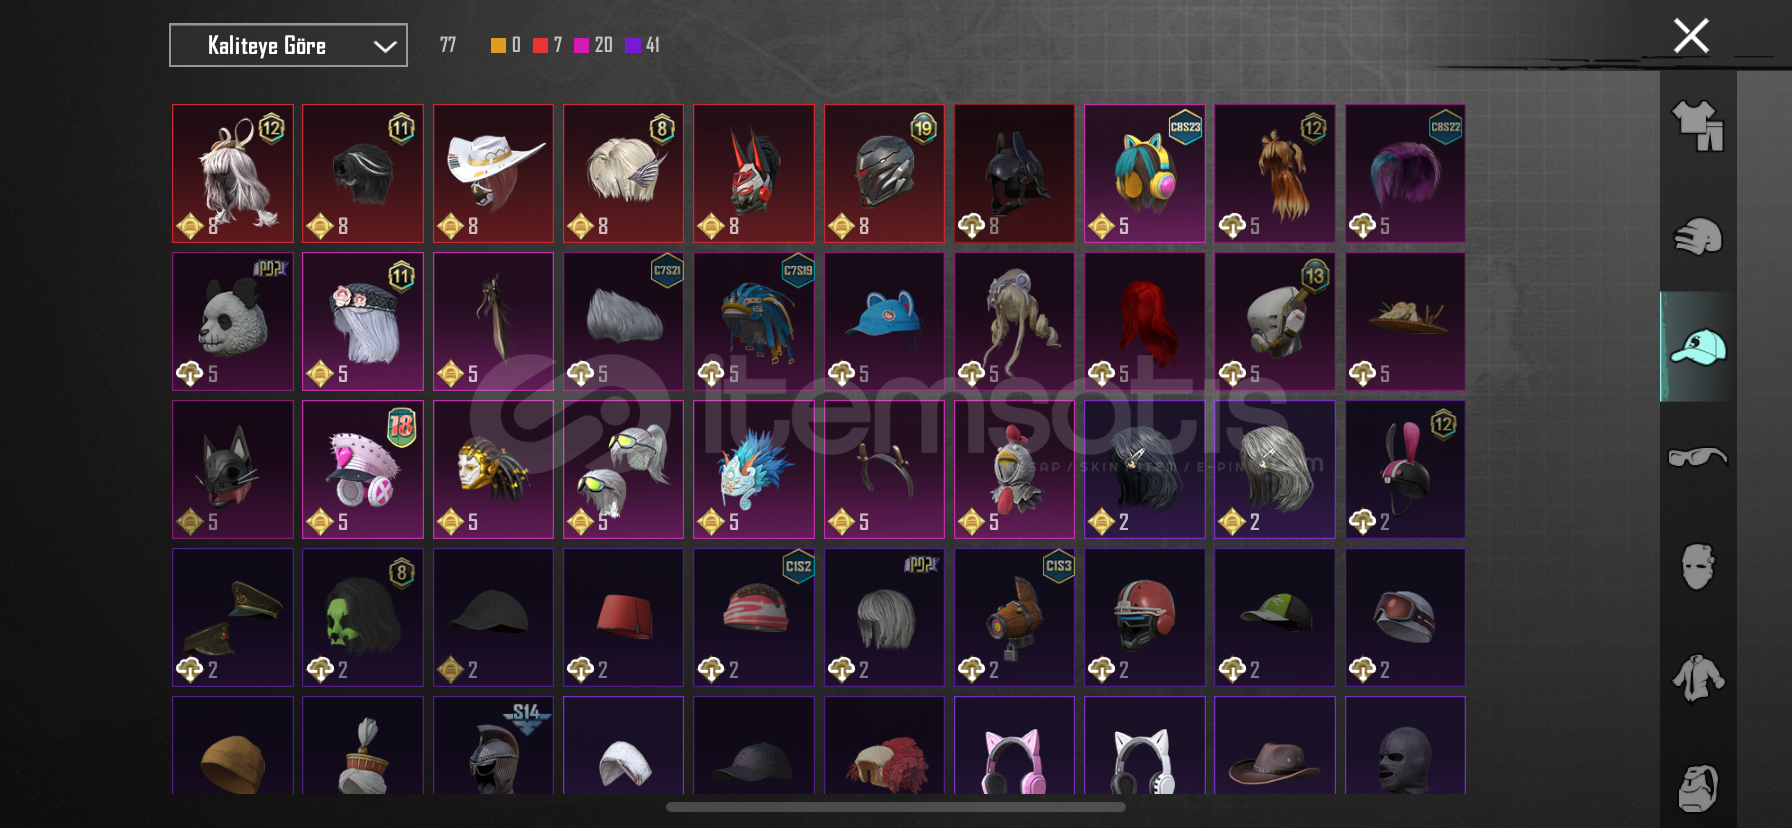
Task: Select the jacket category in sidebar
Action: [1698, 678]
